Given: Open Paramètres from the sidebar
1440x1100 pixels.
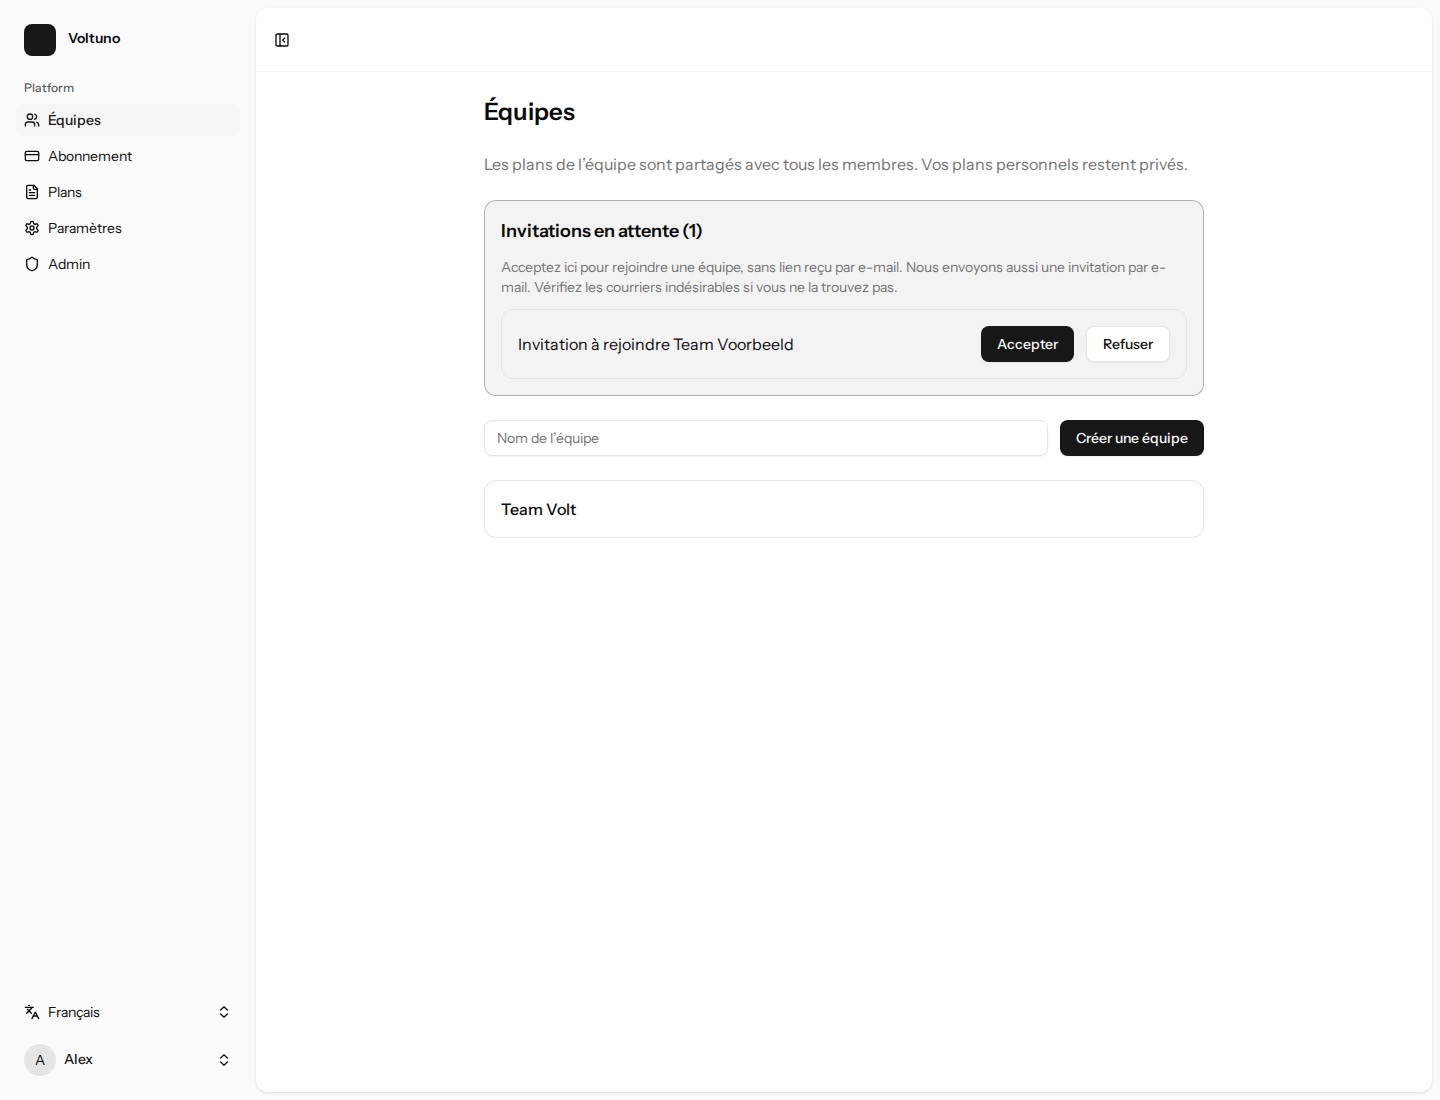Looking at the screenshot, I should coord(128,228).
